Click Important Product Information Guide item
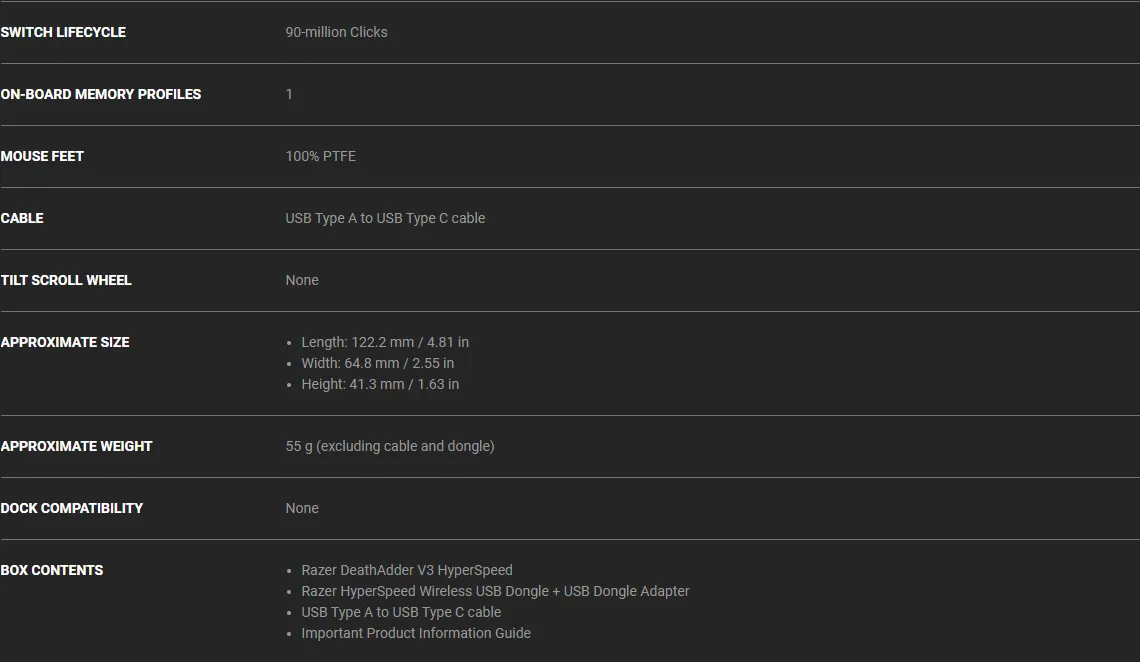The image size is (1140, 662). 416,634
